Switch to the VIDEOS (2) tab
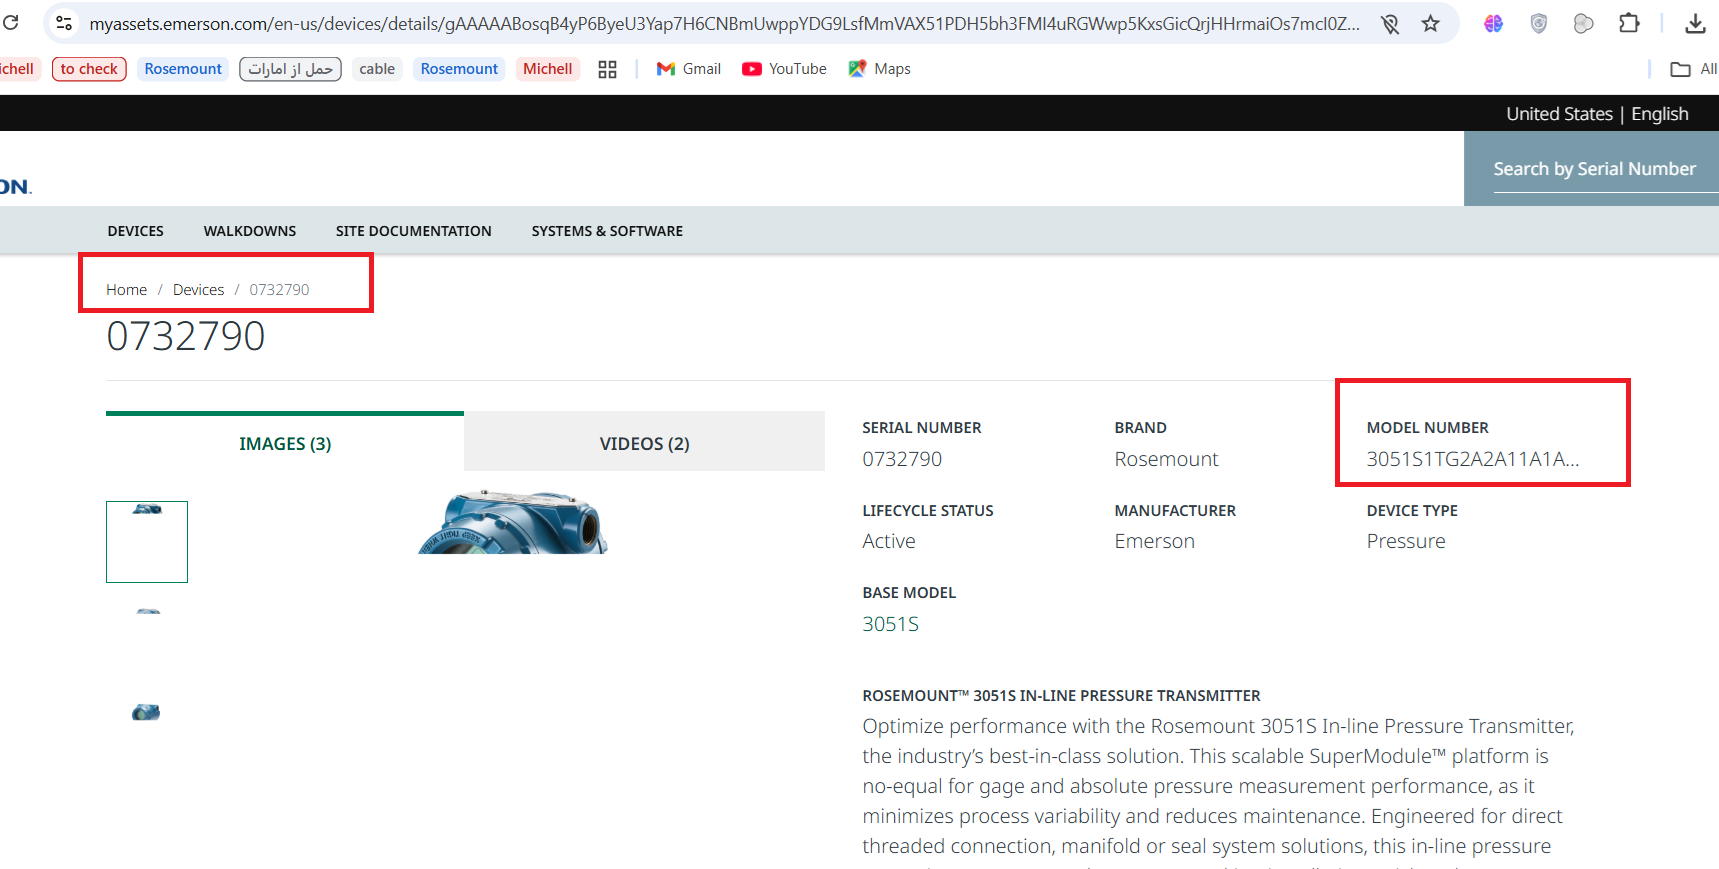Screen dimensions: 1719x869 (x=645, y=443)
